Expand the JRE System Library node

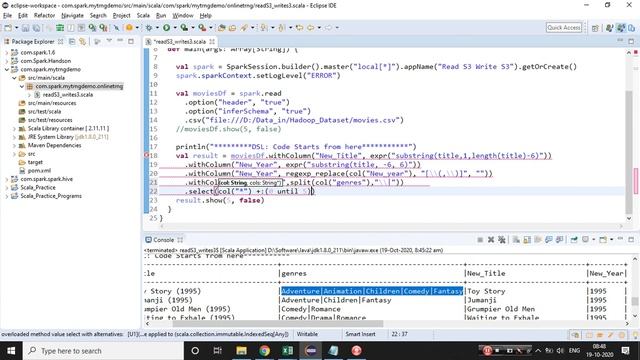click(x=14, y=137)
